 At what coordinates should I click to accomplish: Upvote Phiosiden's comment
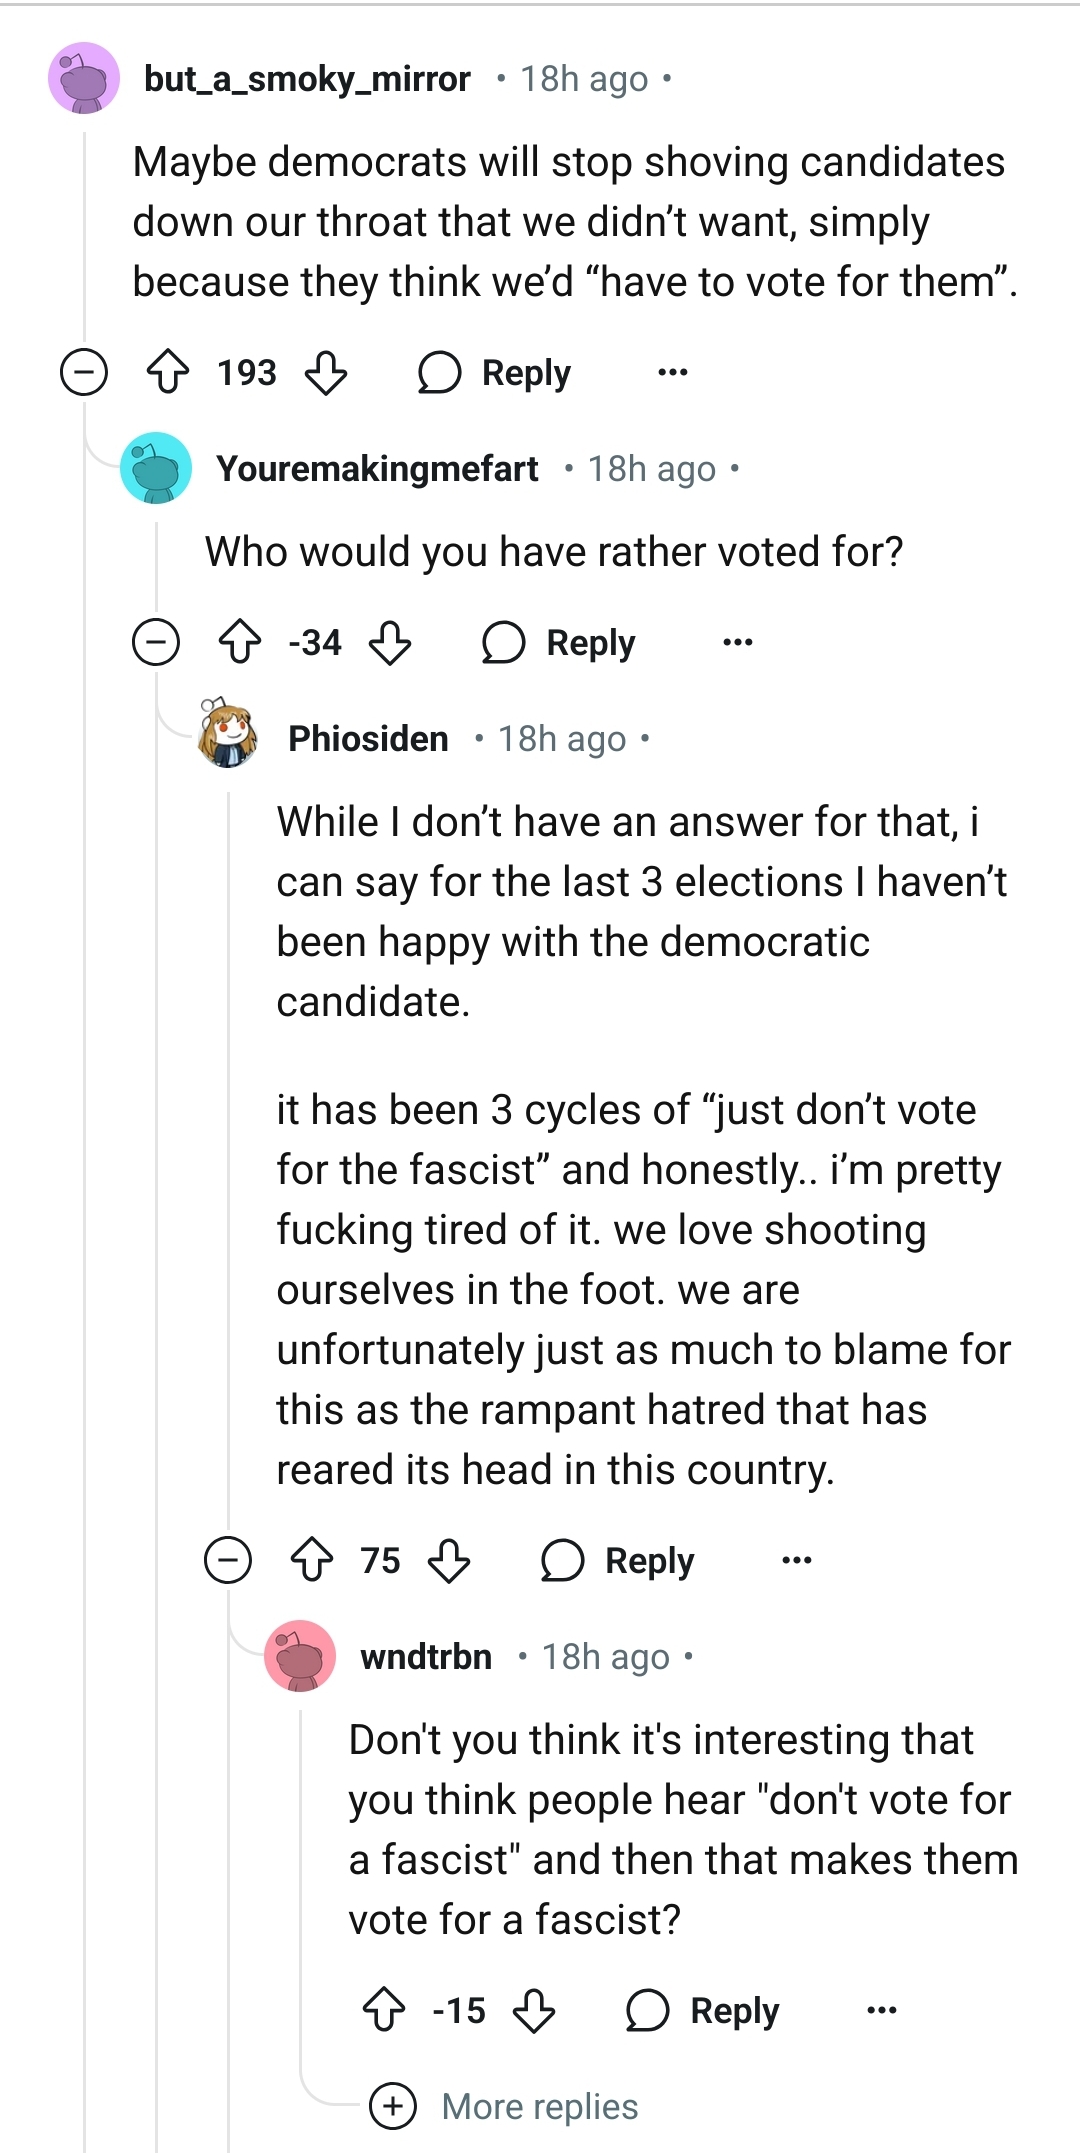point(312,1560)
